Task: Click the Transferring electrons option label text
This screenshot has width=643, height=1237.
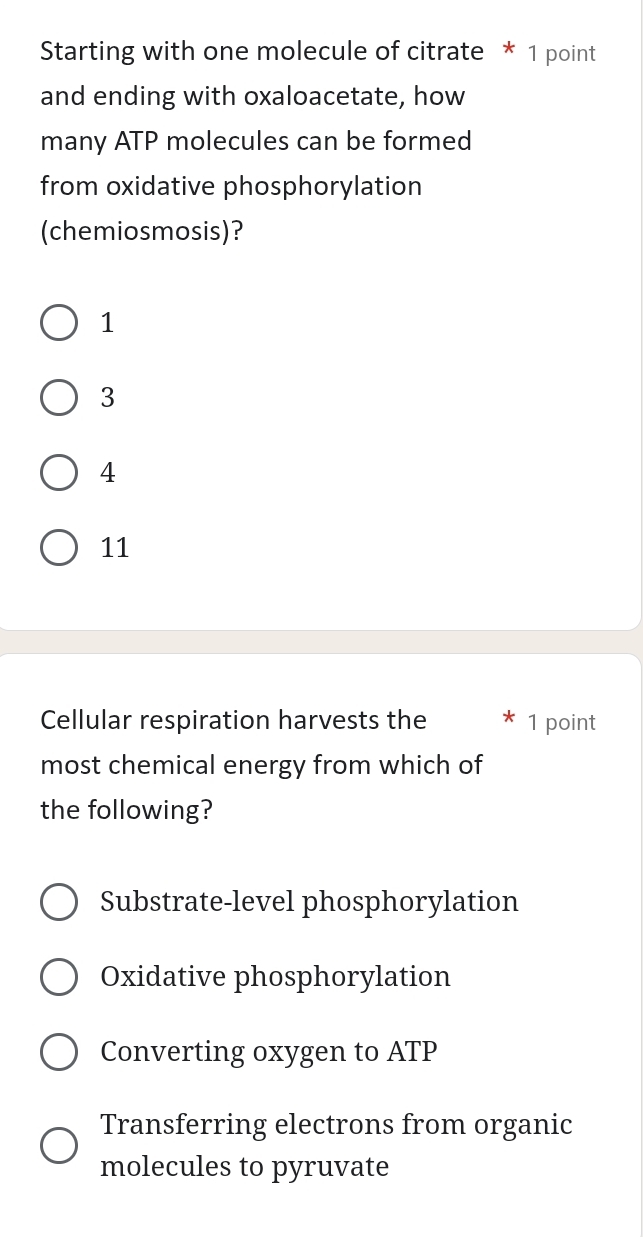Action: point(336,1144)
